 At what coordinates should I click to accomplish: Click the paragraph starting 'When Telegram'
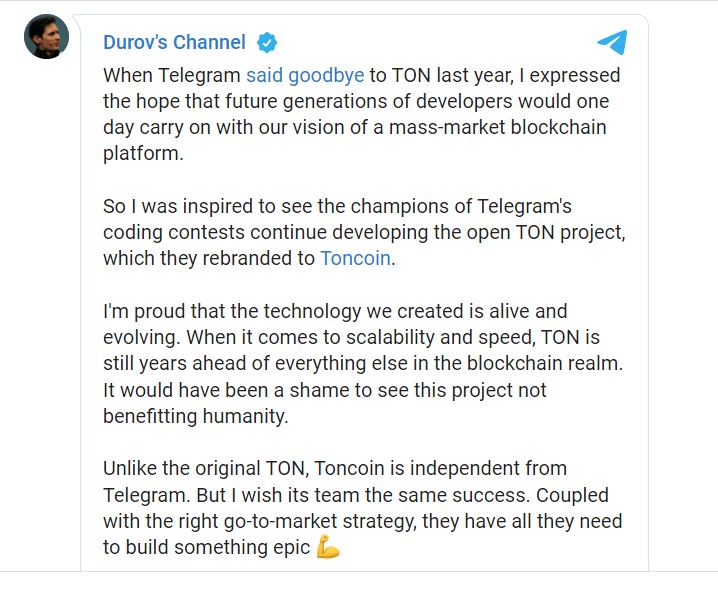click(362, 114)
